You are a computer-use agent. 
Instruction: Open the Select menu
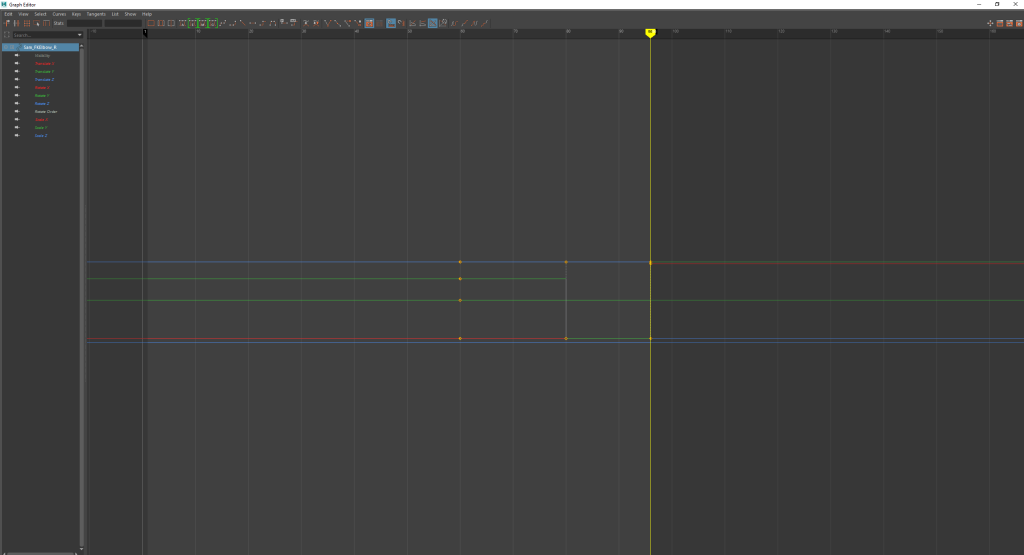tap(40, 14)
